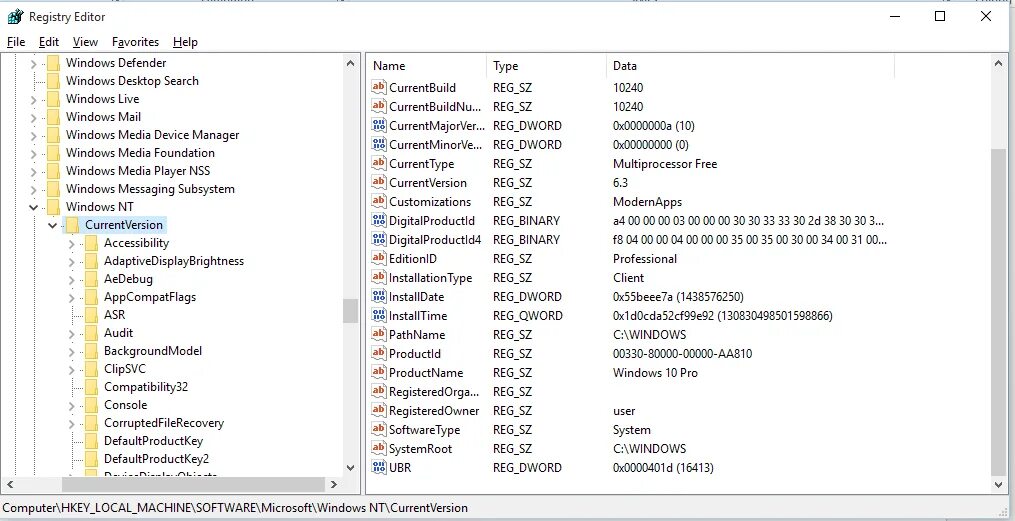Open the Help menu
This screenshot has width=1015, height=521.
tap(185, 42)
